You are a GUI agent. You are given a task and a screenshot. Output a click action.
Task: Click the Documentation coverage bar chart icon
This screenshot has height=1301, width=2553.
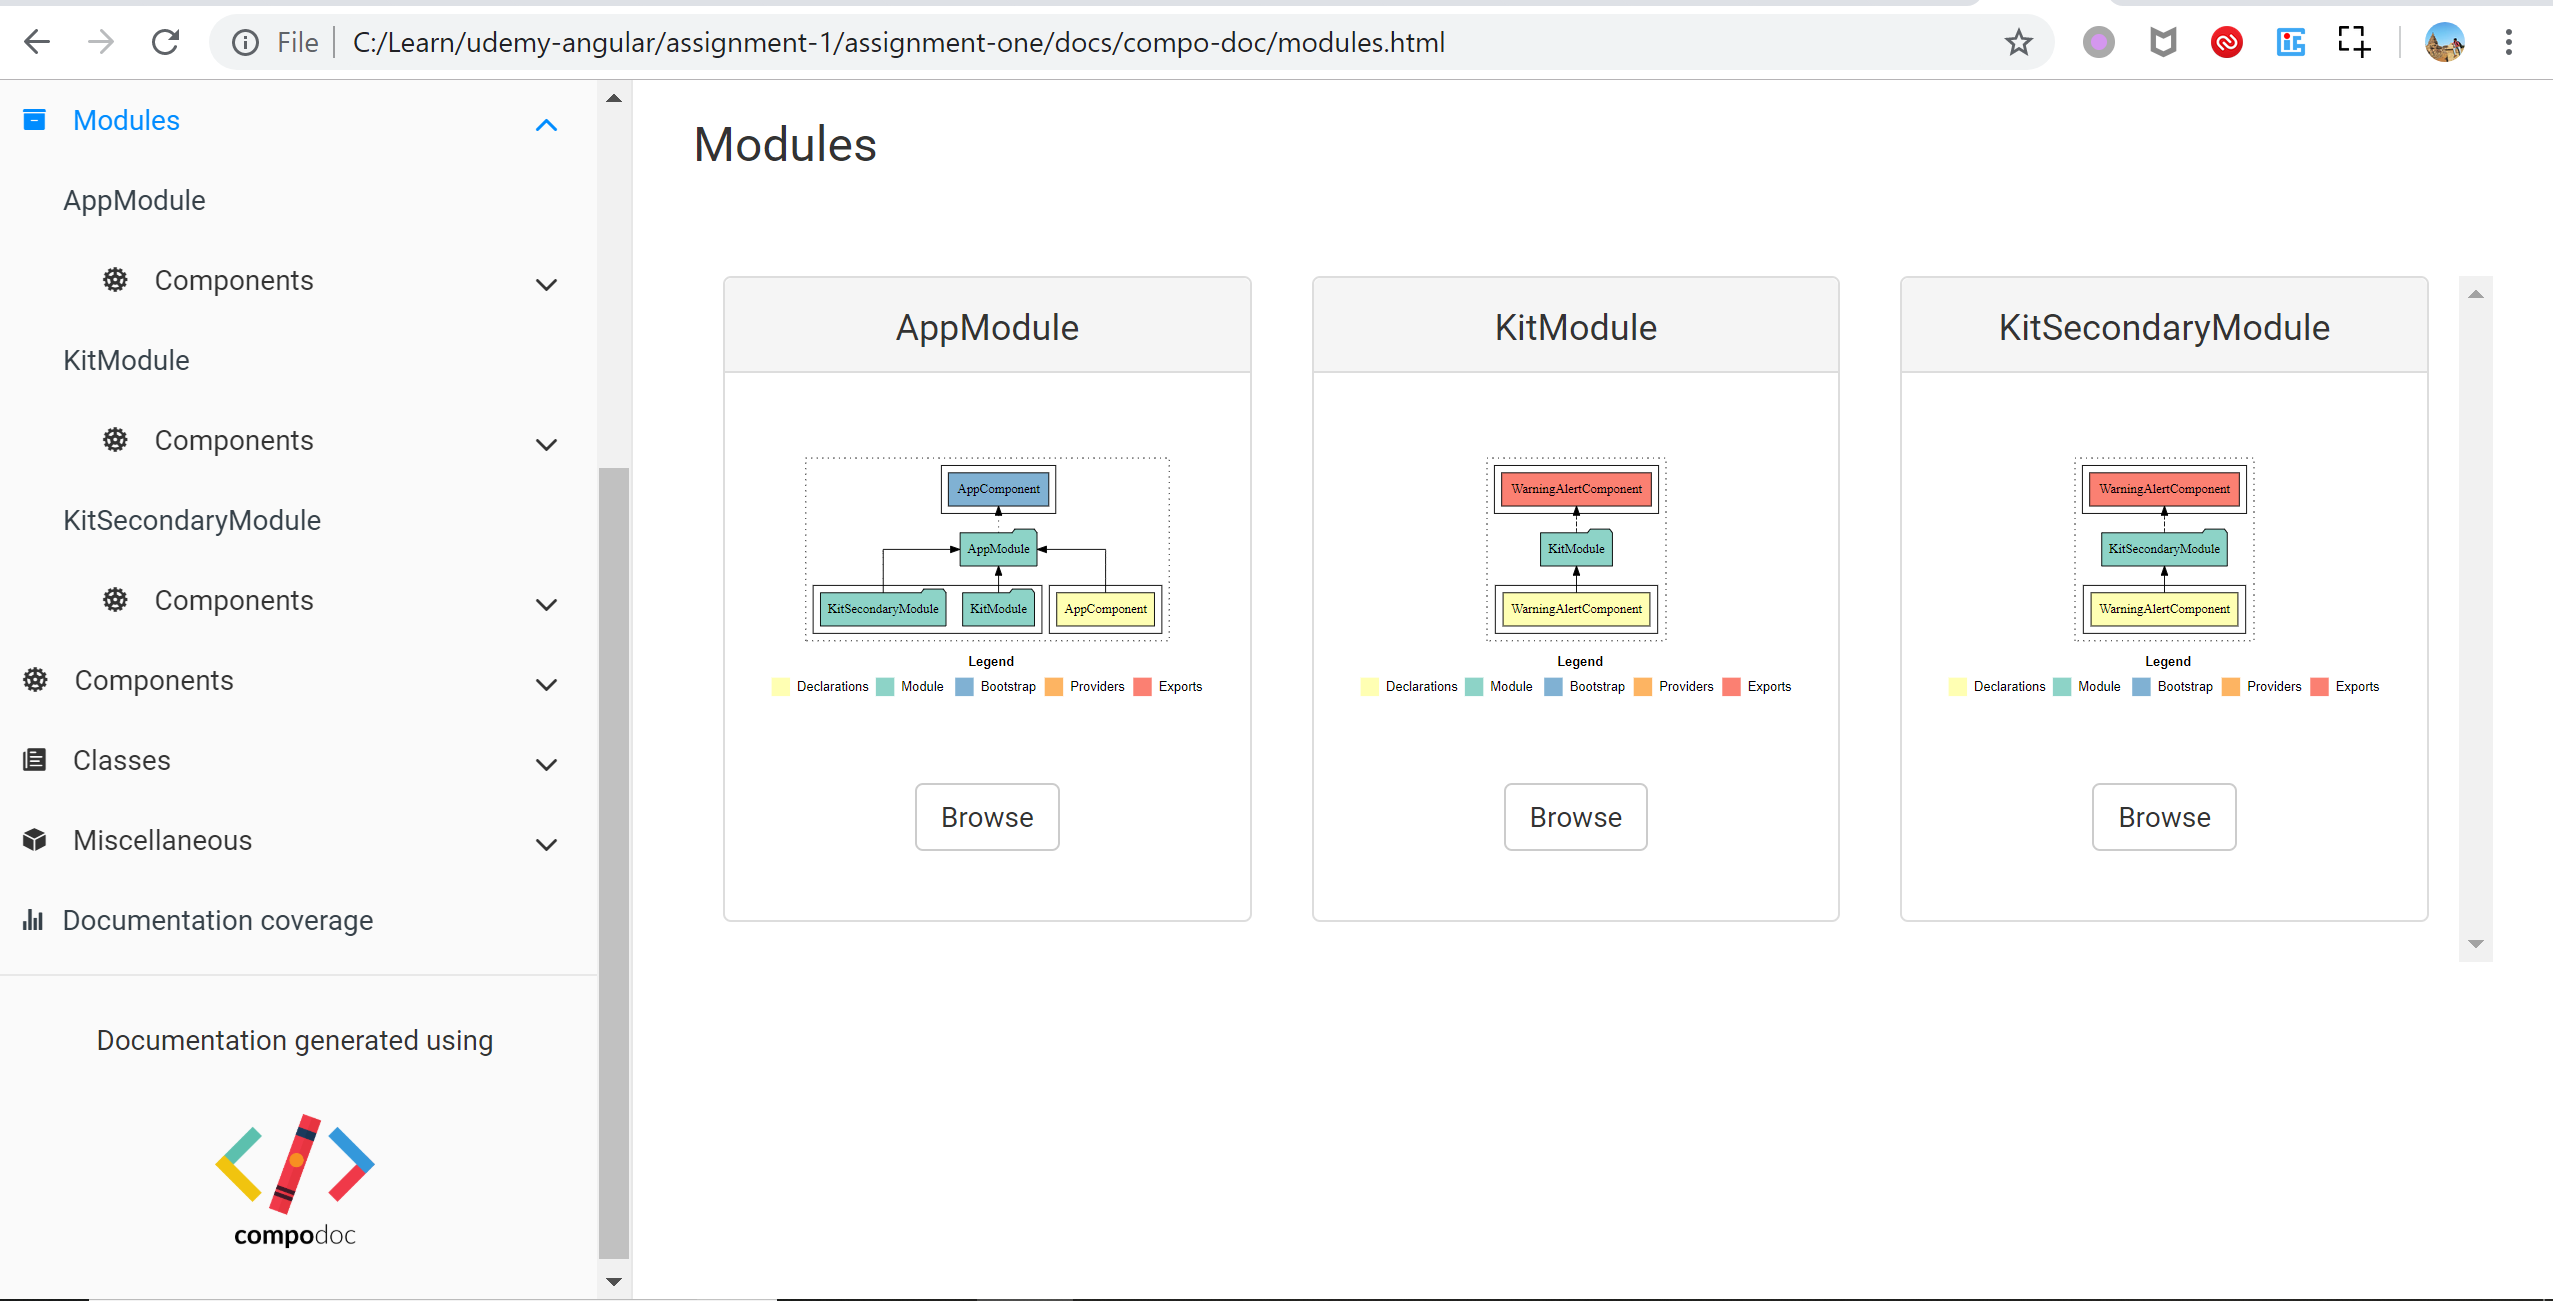pos(35,920)
